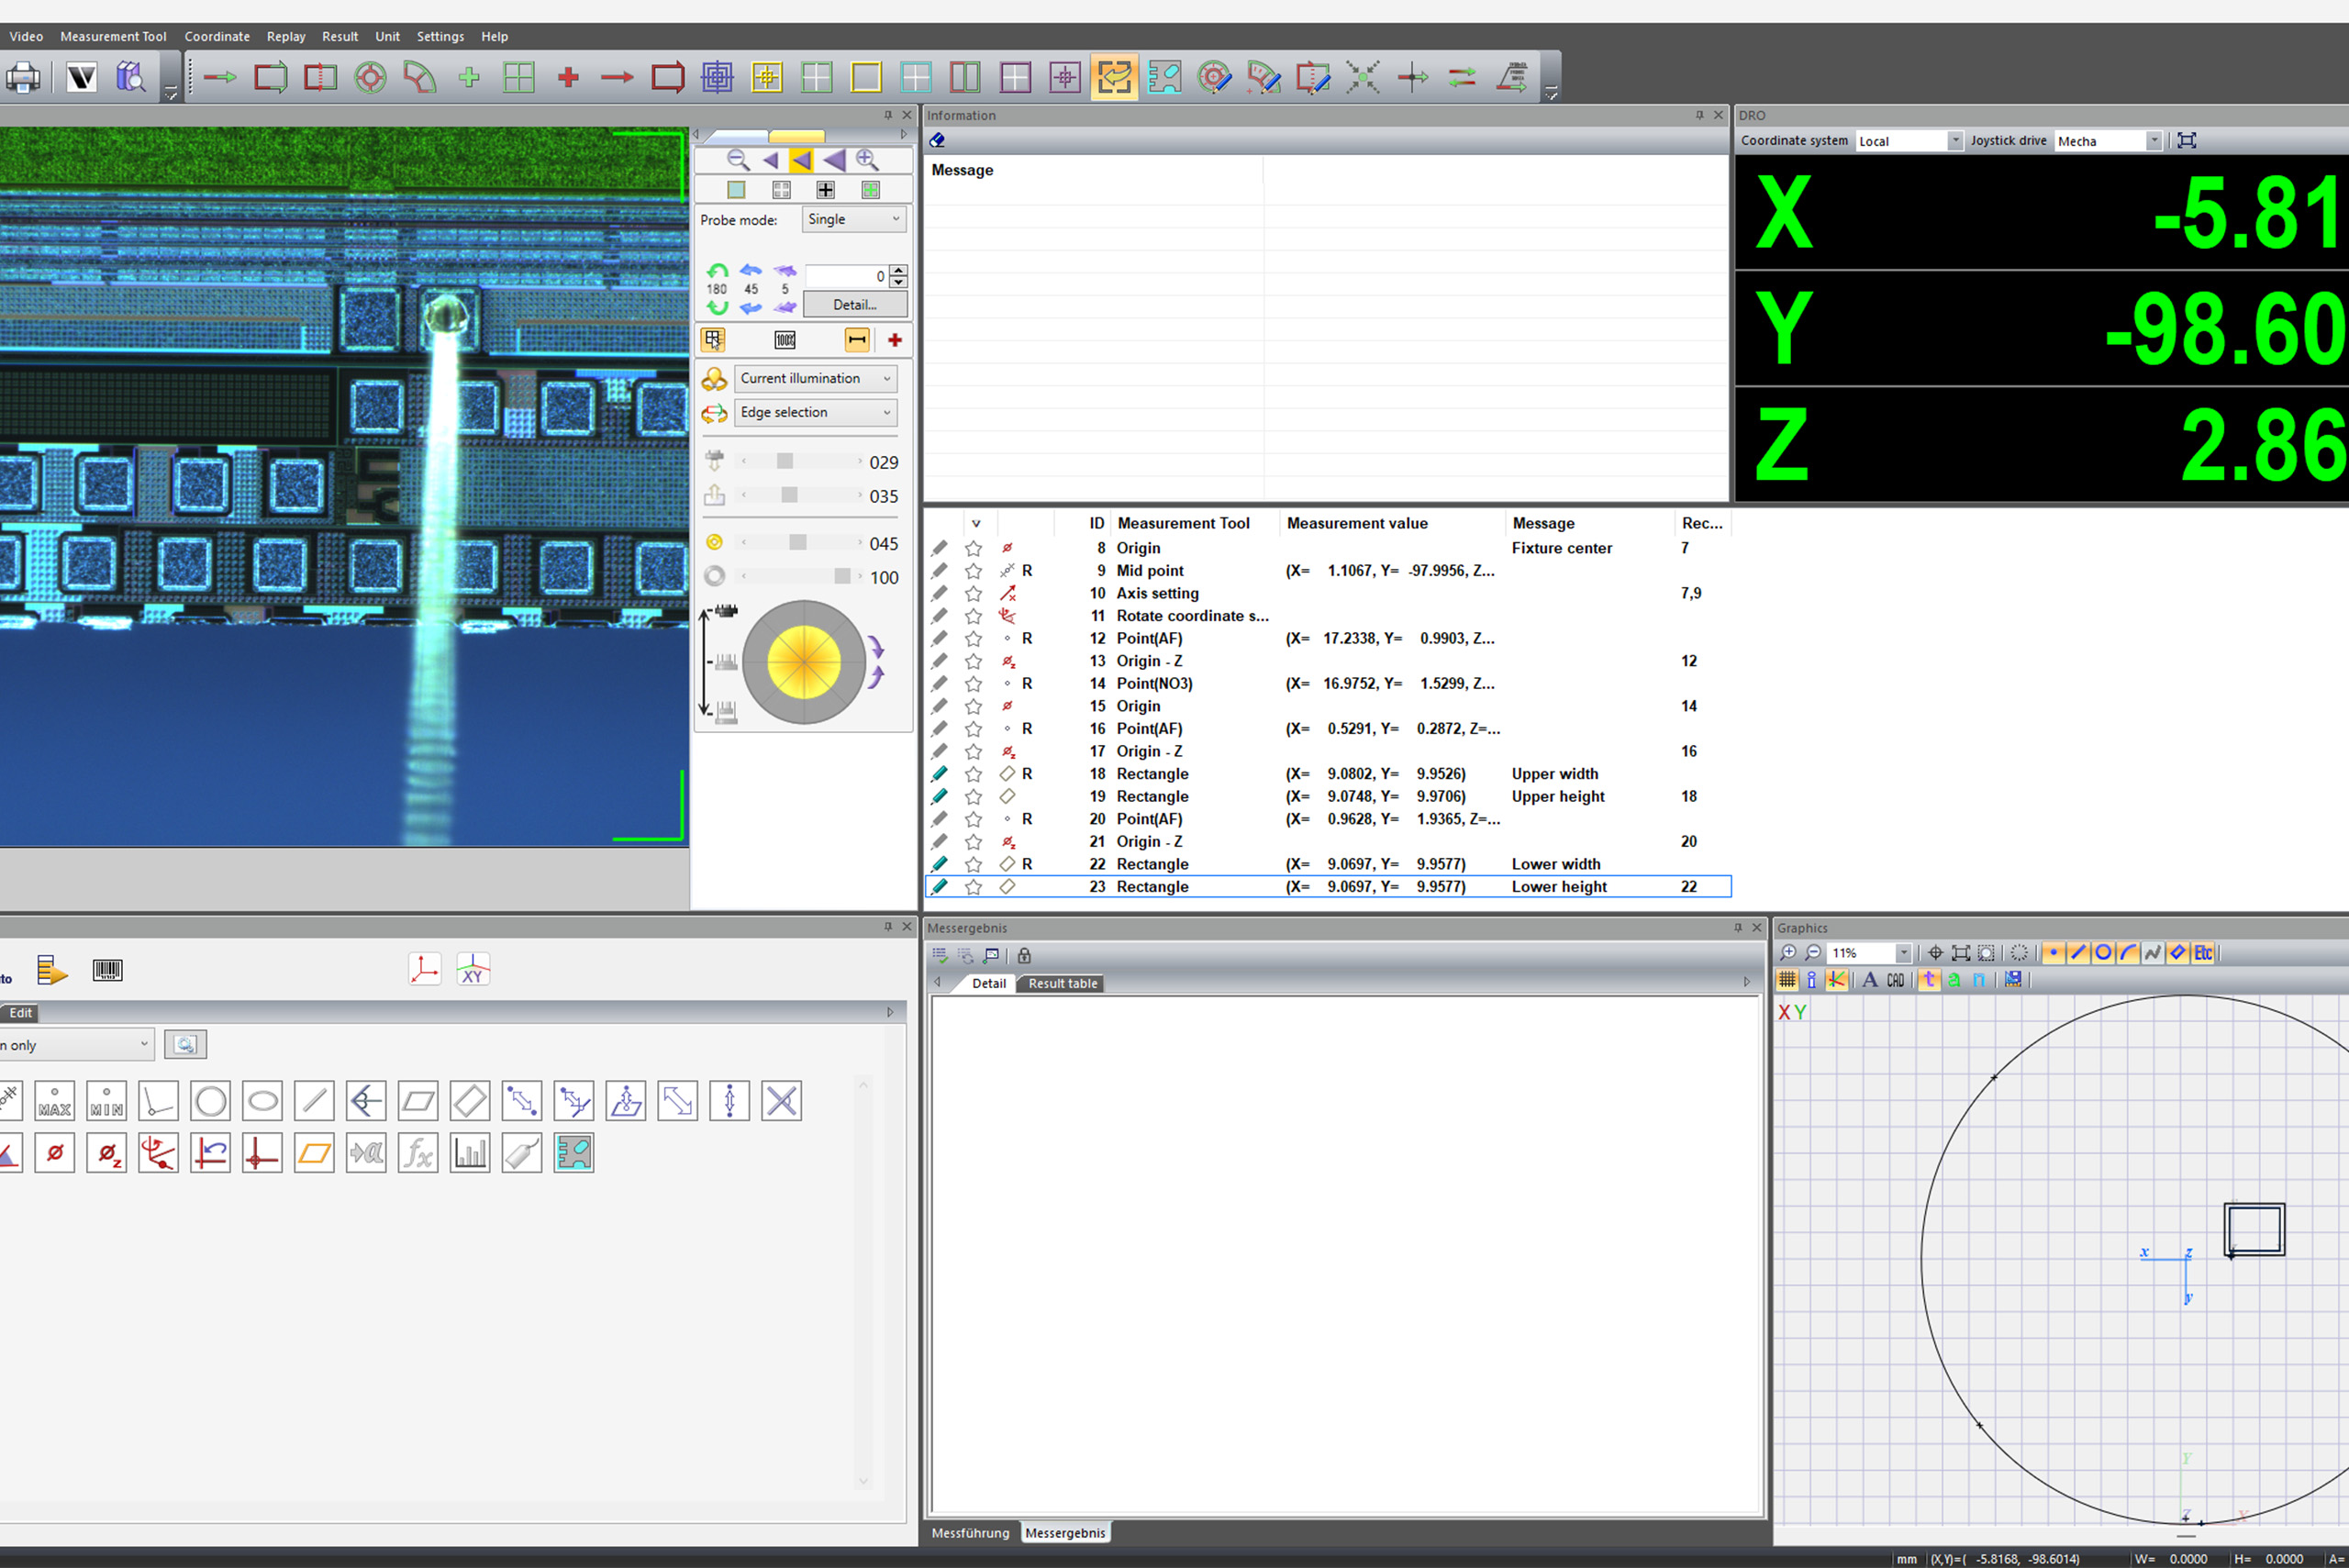Viewport: 2349px width, 1568px height.
Task: Expand the Edge selection dropdown
Action: pos(815,412)
